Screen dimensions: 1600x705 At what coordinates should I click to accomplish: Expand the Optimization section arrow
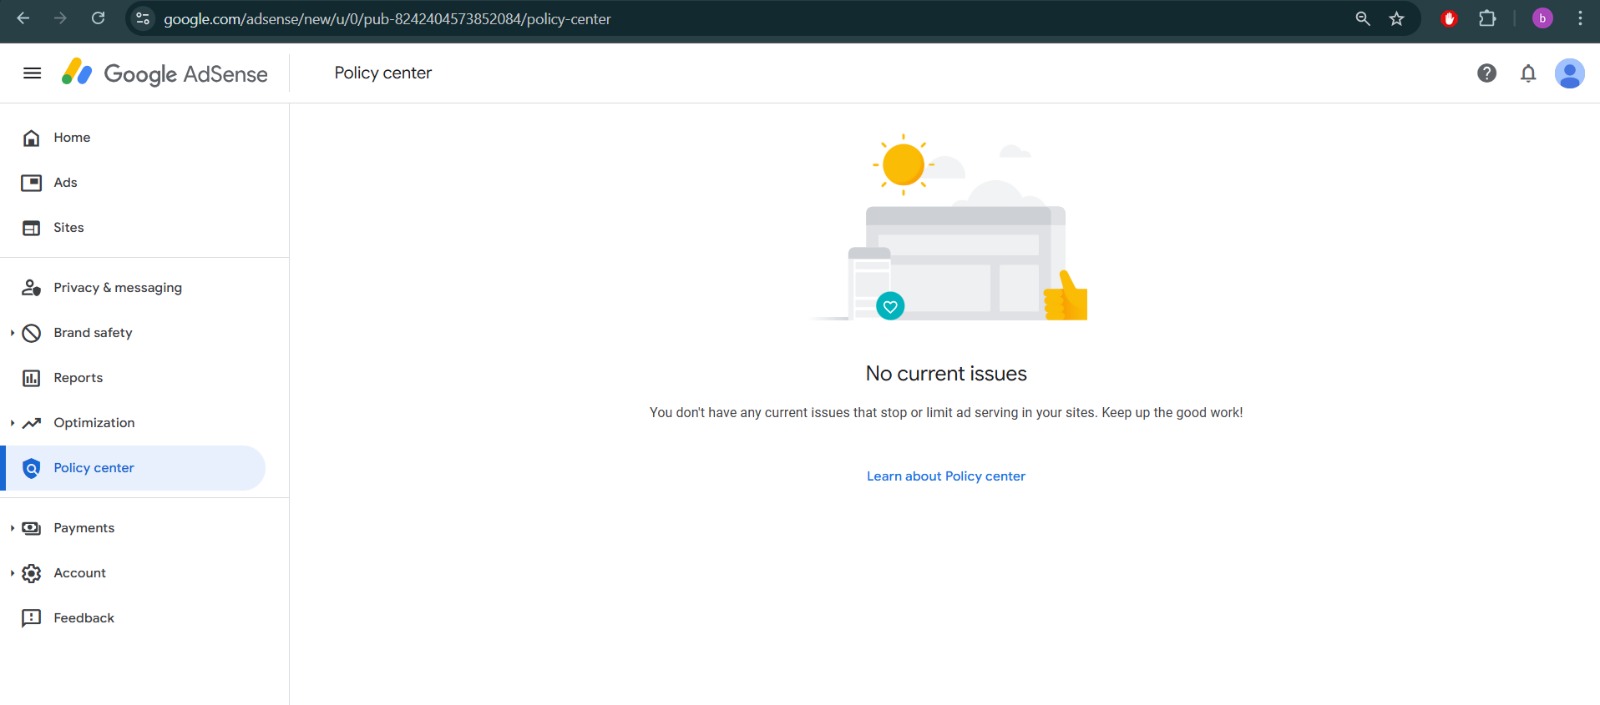tap(12, 423)
